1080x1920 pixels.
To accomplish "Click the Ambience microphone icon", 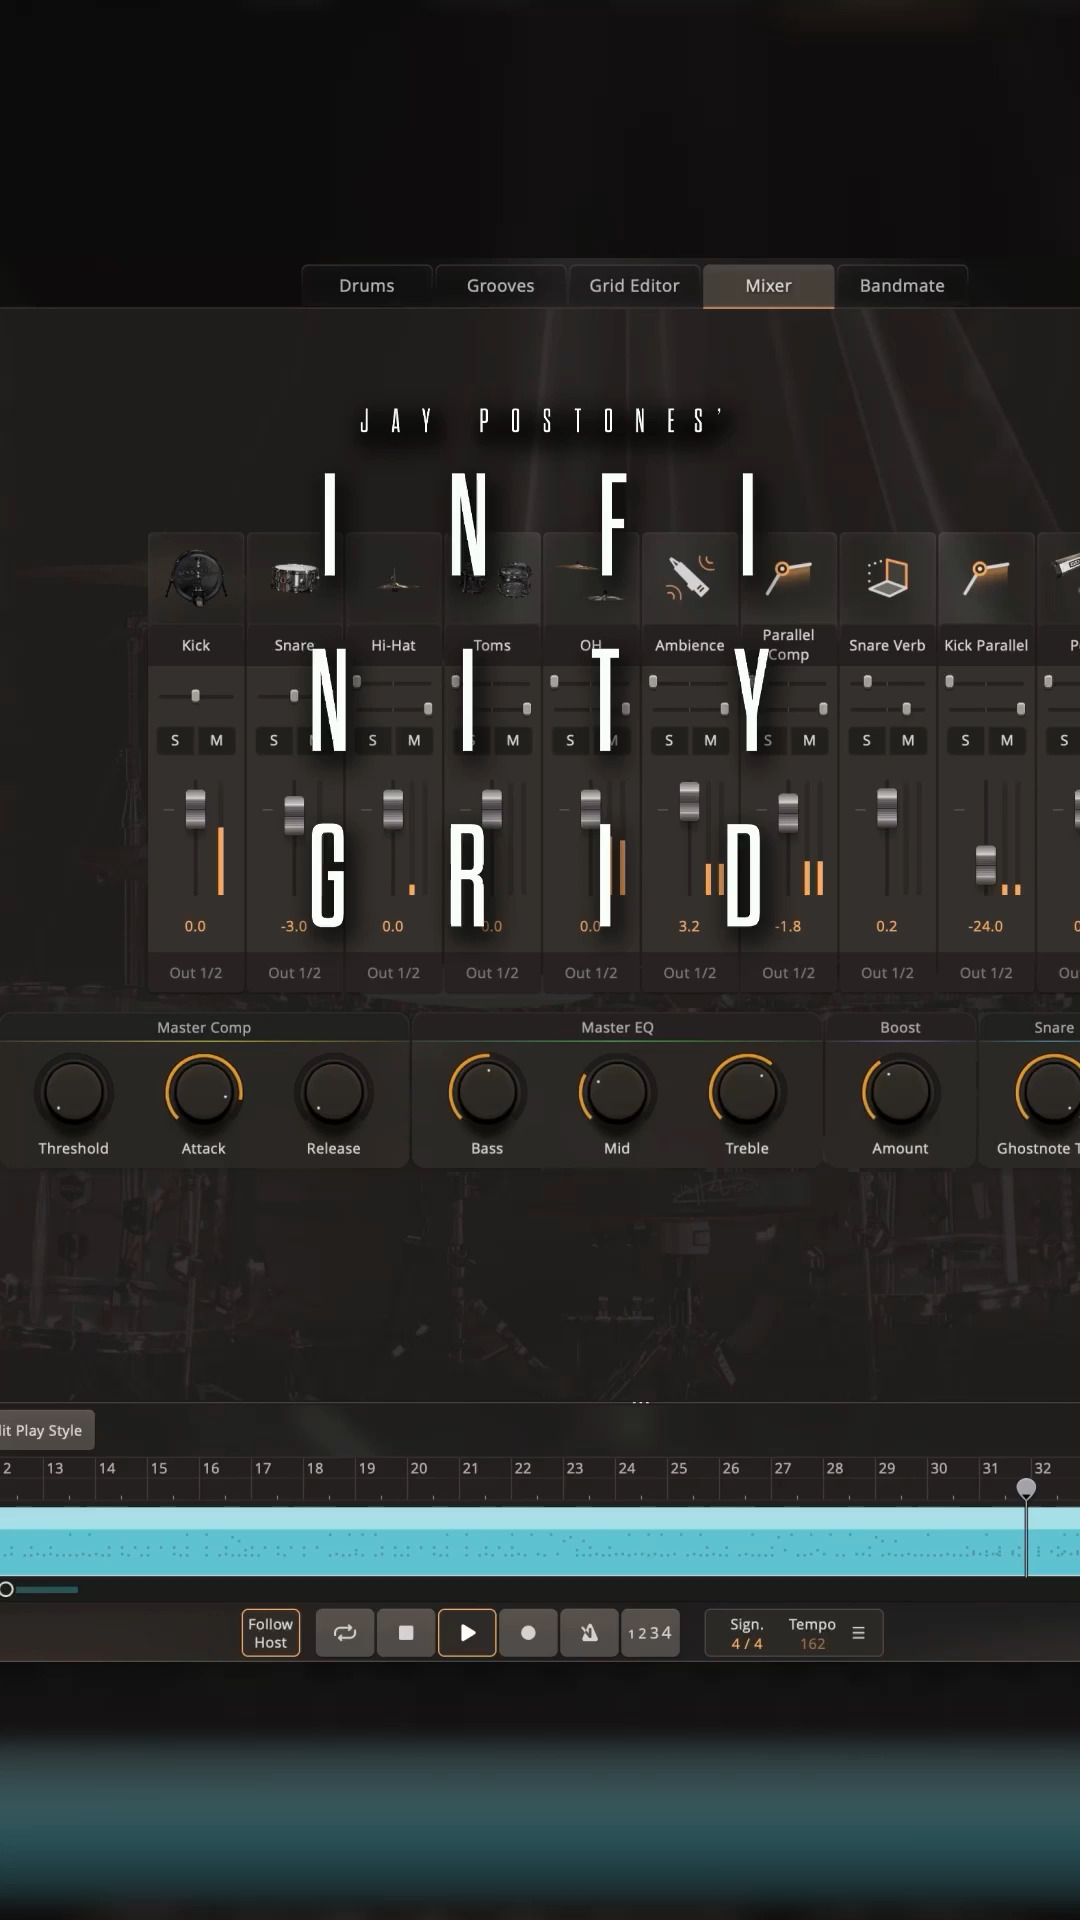I will point(690,577).
